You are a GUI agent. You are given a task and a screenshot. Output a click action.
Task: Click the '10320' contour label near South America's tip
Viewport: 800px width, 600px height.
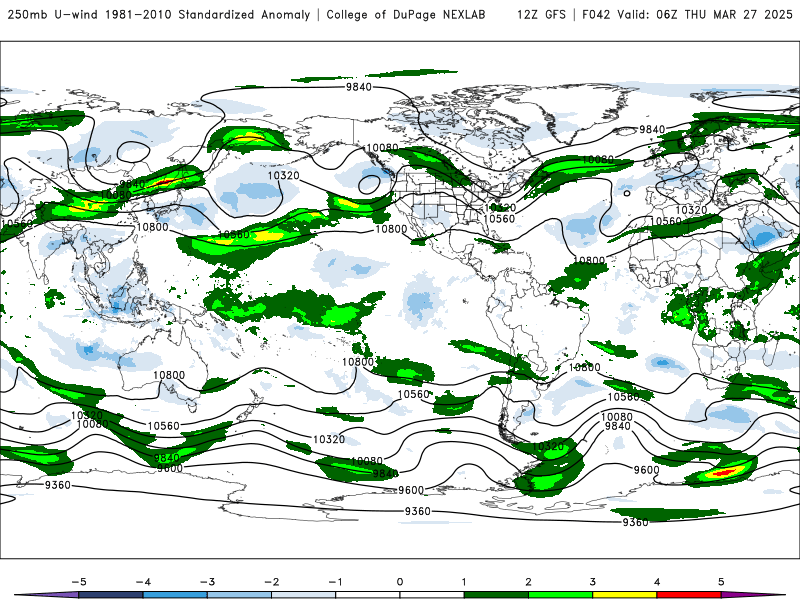[x=548, y=446]
